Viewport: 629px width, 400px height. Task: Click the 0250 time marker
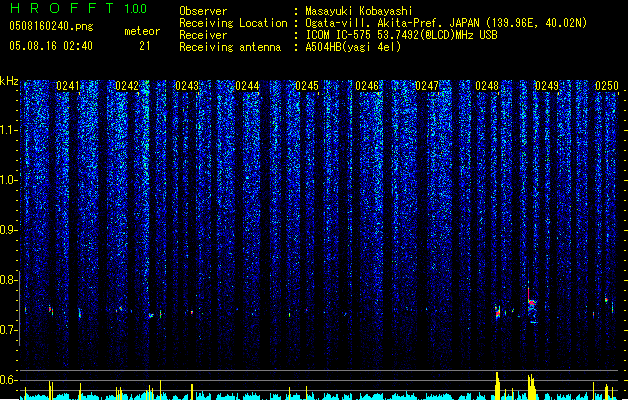point(607,86)
